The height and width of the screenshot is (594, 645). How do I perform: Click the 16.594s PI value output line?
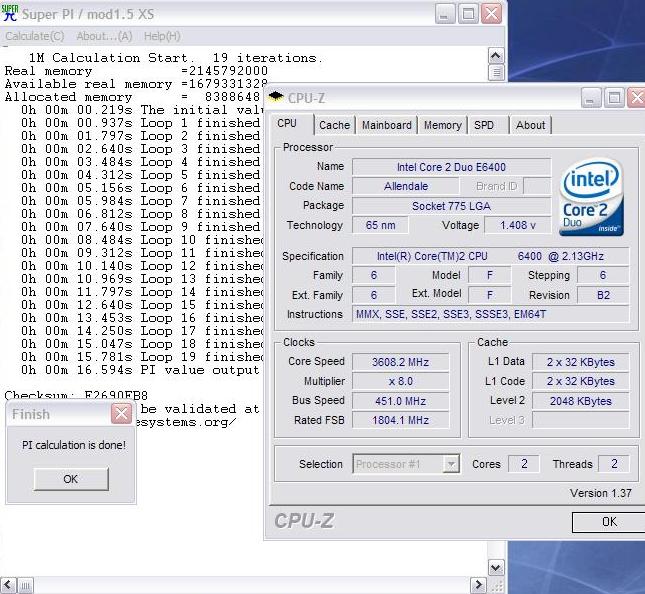[x=140, y=370]
